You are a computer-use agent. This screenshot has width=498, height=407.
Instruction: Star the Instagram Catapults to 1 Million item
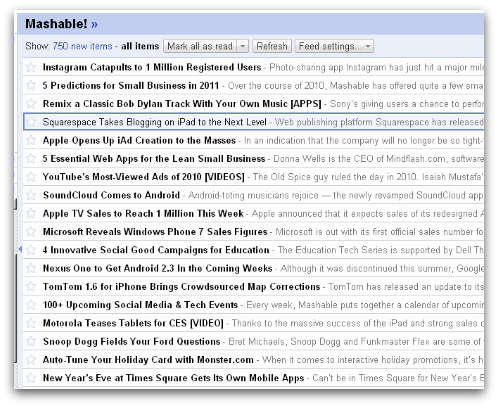coord(31,67)
